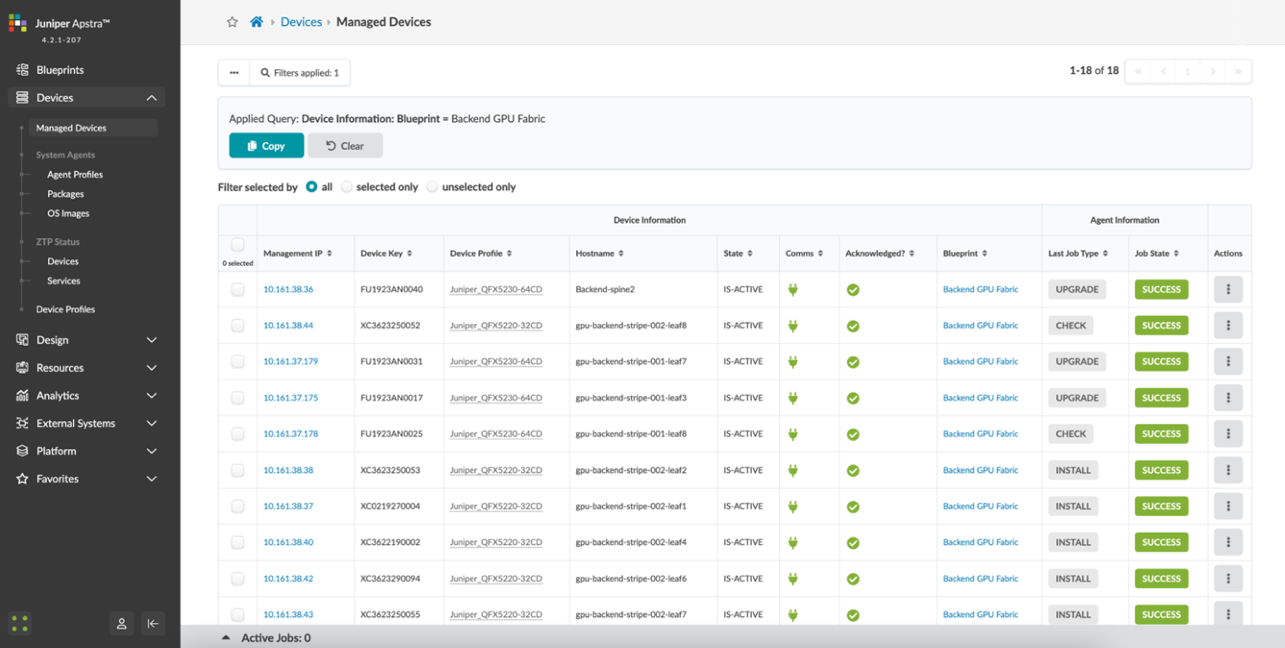Click the green dots icon in sidebar bottom
Screen dimensions: 1285x648
click(19, 623)
